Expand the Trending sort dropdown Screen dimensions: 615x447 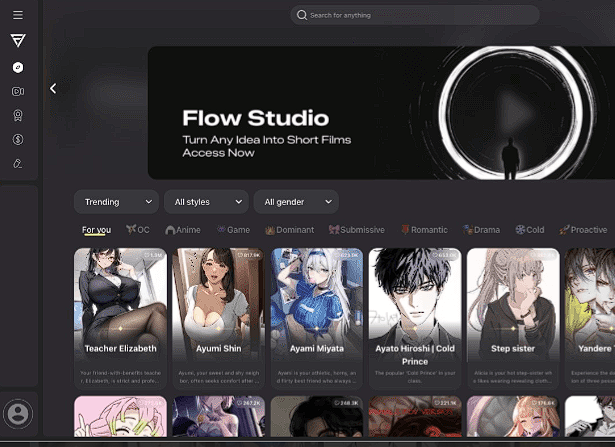point(116,202)
